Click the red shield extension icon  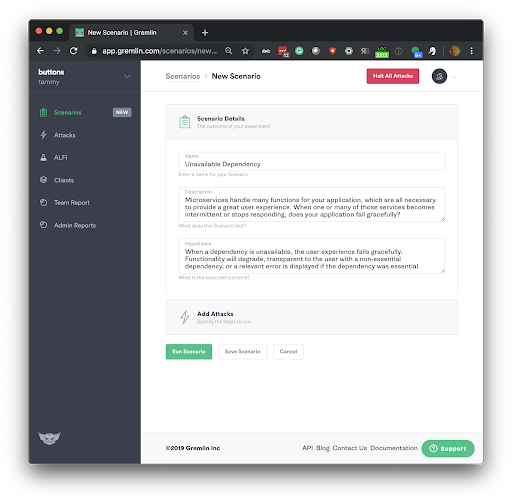pos(332,51)
